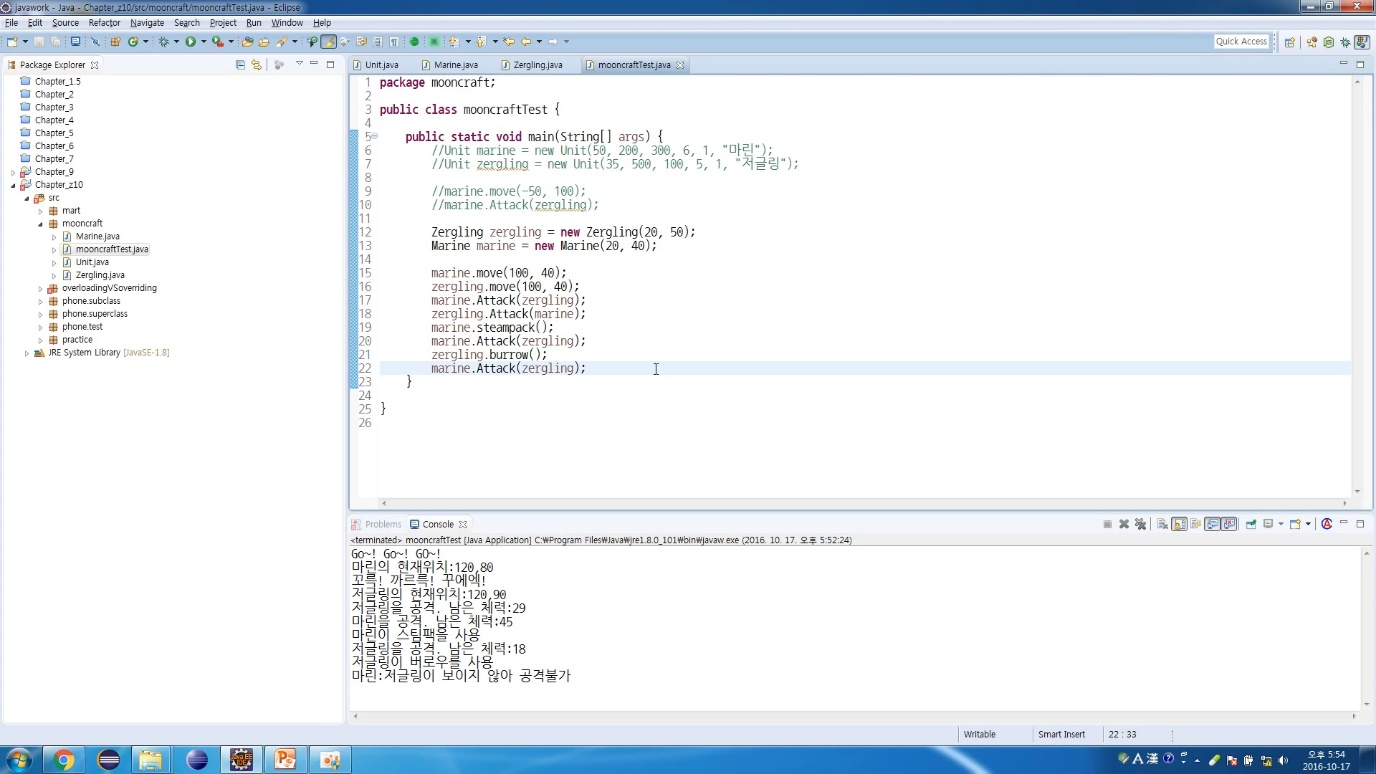Click the New file toolbar icon

pos(12,42)
